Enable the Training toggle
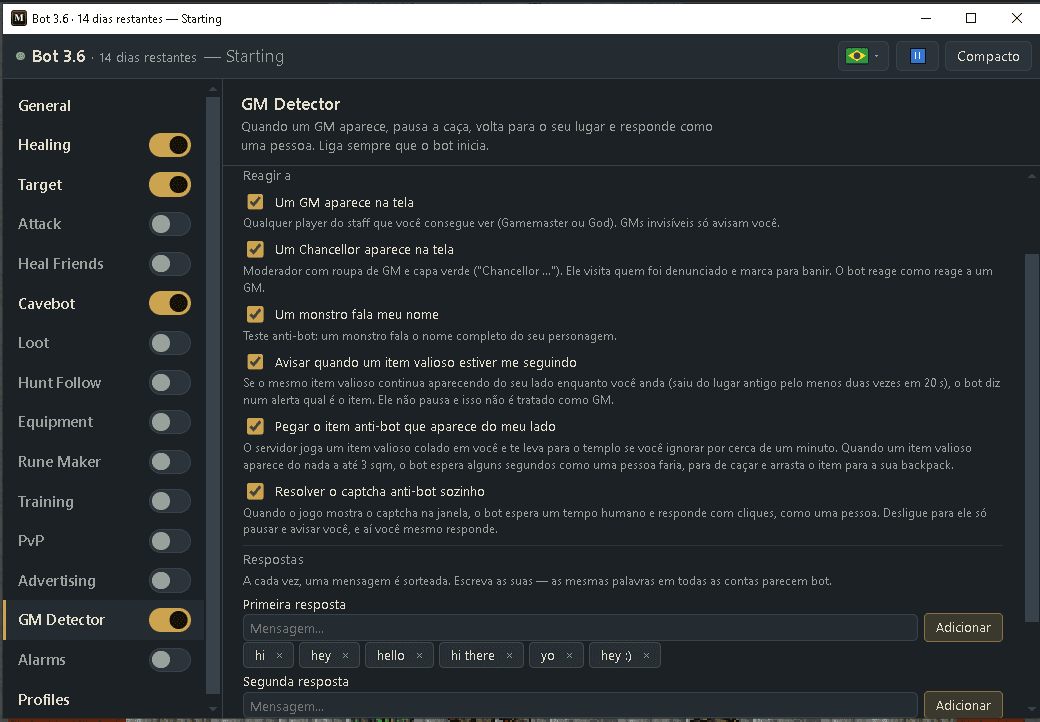Screen dimensions: 1040x722 pyautogui.click(x=170, y=501)
